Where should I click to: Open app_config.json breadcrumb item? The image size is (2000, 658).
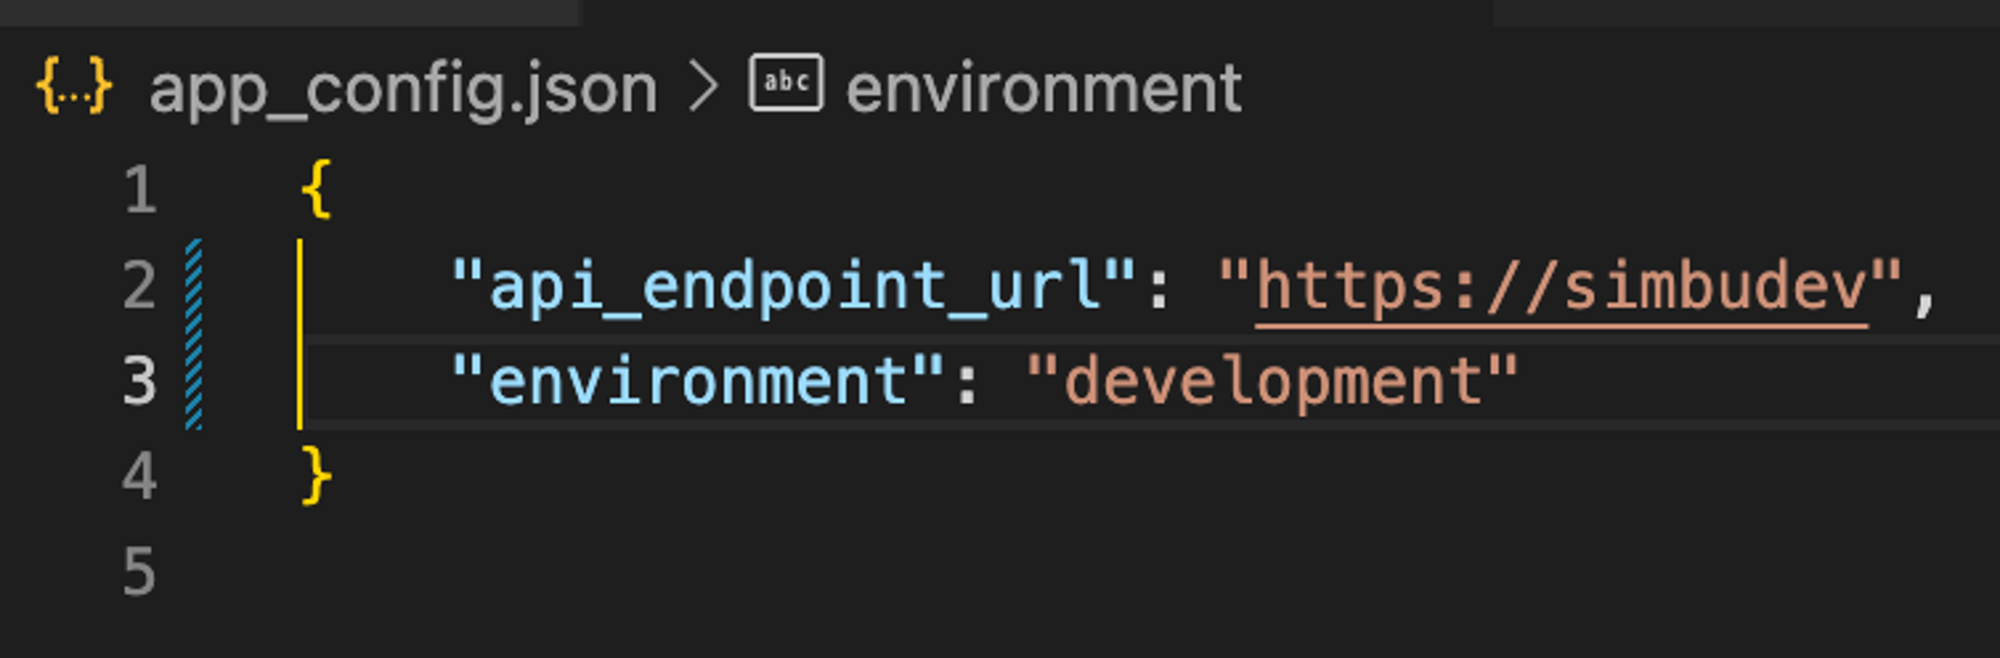[403, 91]
